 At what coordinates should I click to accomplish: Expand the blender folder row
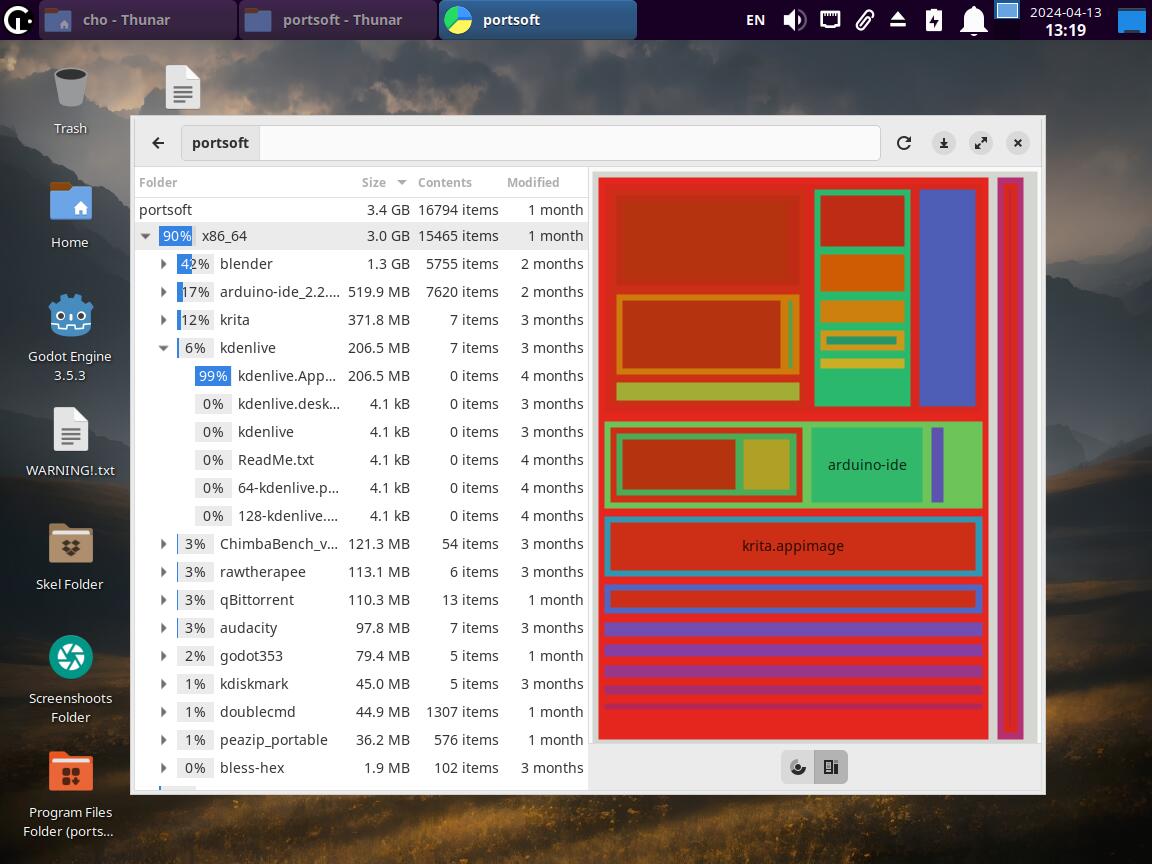tap(164, 264)
